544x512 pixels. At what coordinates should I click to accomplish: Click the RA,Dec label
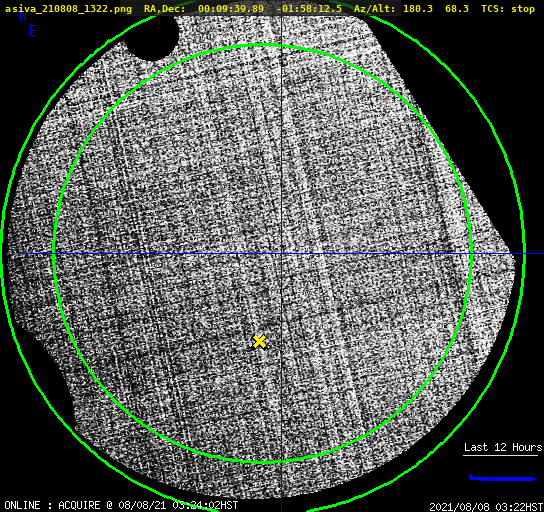(x=164, y=9)
